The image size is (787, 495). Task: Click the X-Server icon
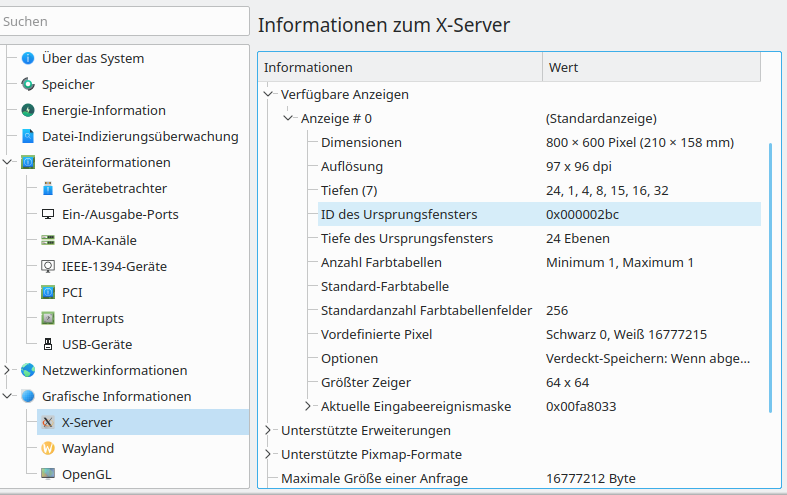click(x=48, y=422)
